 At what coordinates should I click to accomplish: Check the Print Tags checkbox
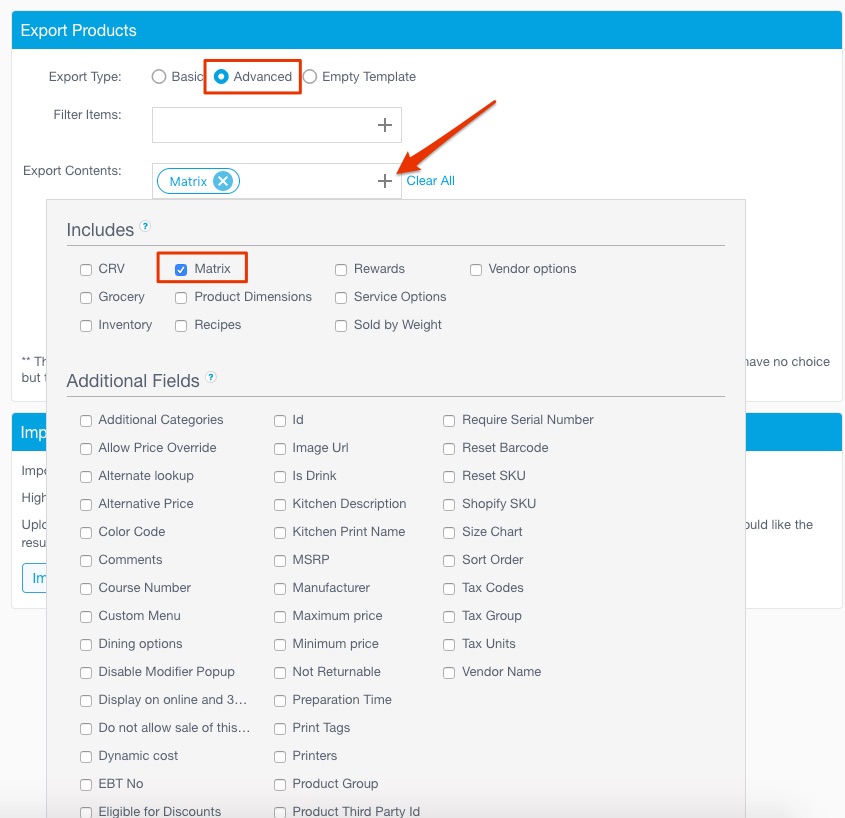point(280,729)
